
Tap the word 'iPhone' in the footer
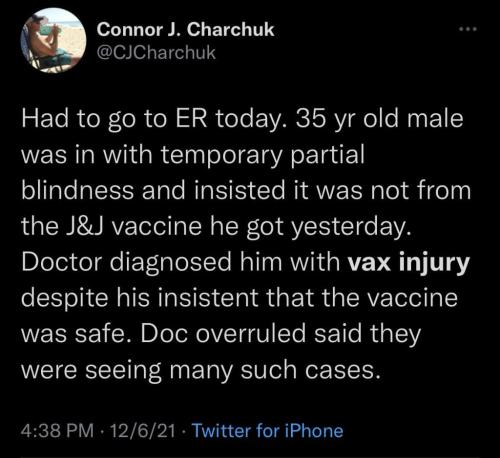(x=314, y=430)
